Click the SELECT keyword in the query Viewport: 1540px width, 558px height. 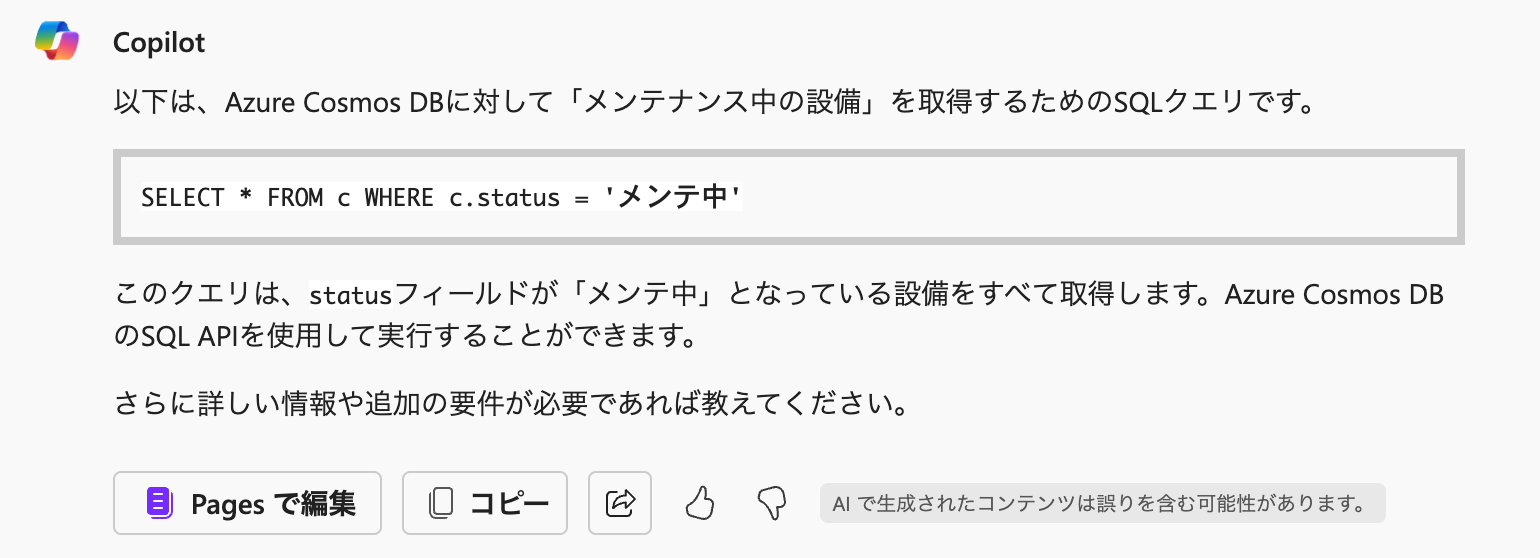[183, 198]
